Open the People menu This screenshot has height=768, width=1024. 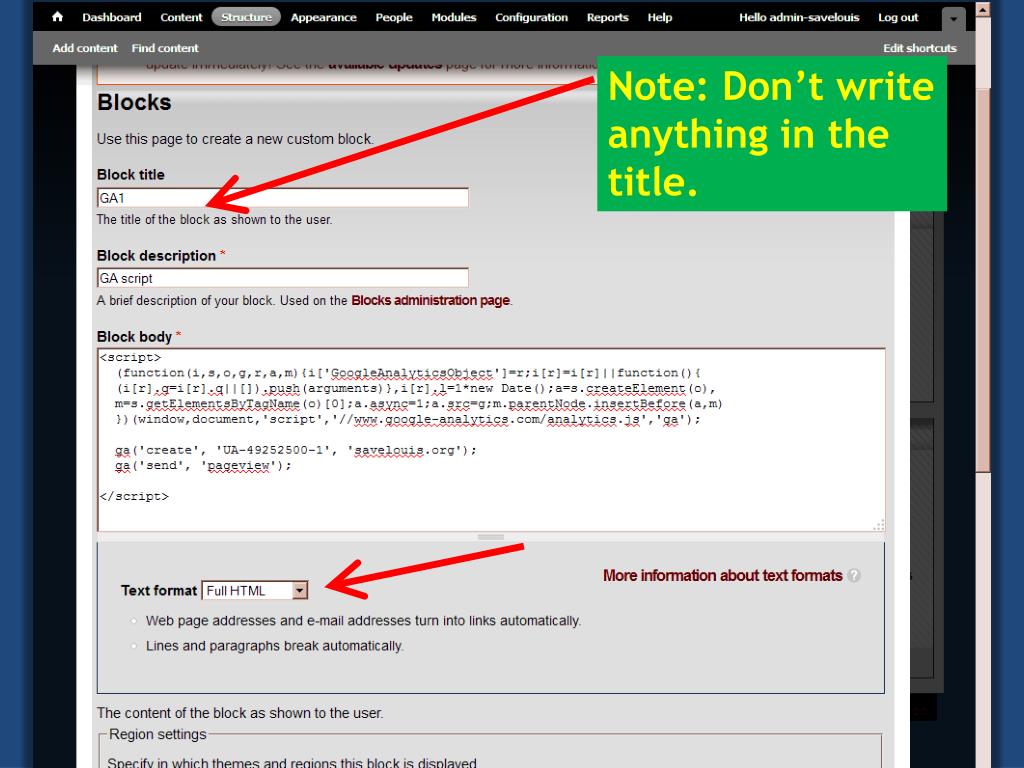pyautogui.click(x=394, y=18)
